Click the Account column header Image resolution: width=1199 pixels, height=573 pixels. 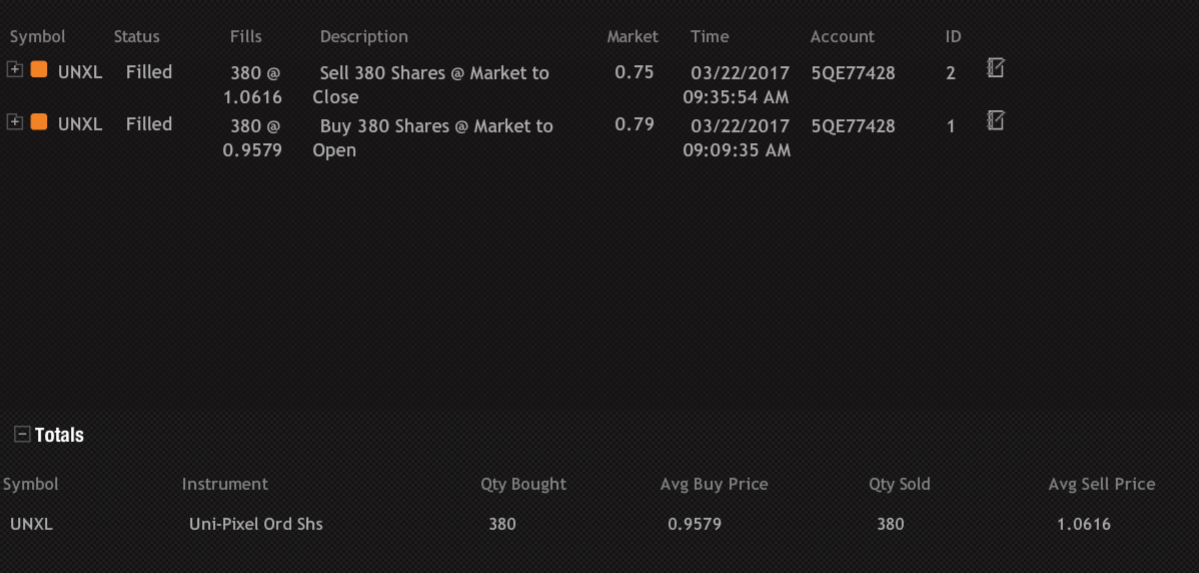click(x=842, y=36)
